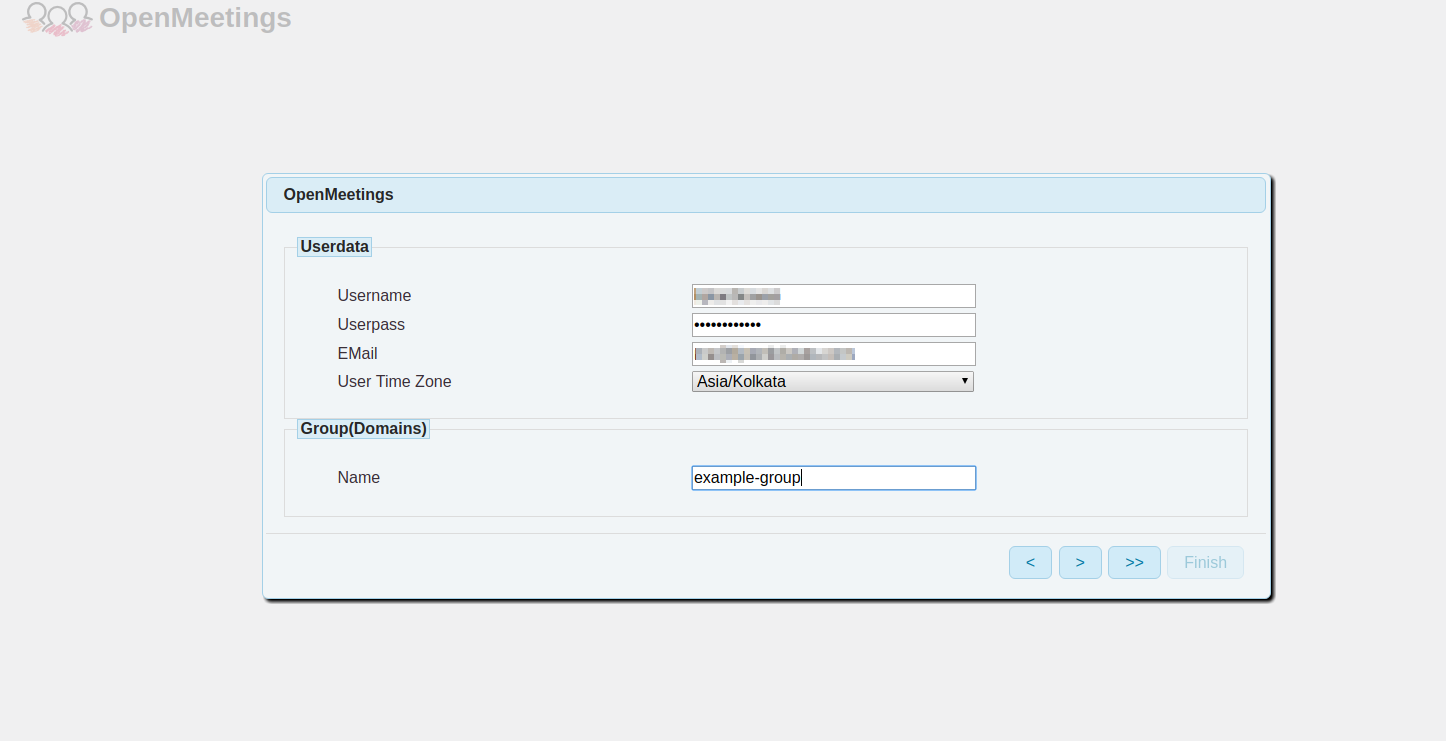Focus the Userpass password field
The height and width of the screenshot is (741, 1446).
pyautogui.click(x=833, y=325)
